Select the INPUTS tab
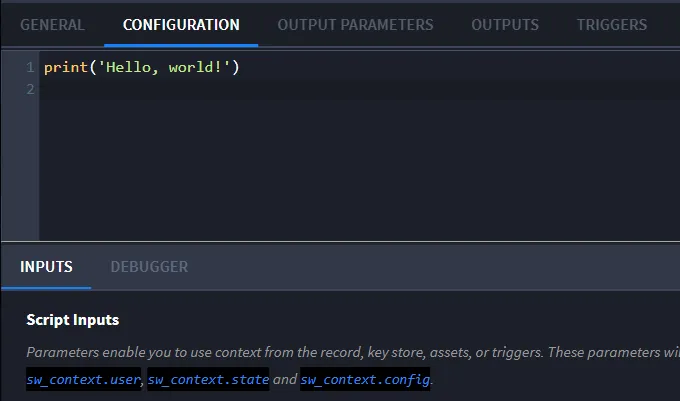 46,267
